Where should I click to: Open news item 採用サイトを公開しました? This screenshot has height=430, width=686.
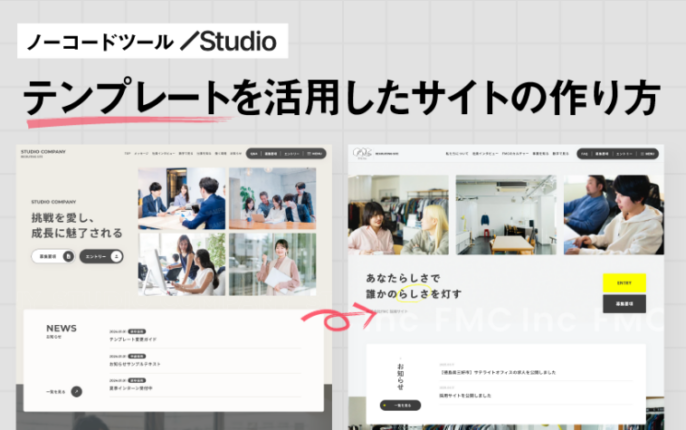(x=465, y=395)
